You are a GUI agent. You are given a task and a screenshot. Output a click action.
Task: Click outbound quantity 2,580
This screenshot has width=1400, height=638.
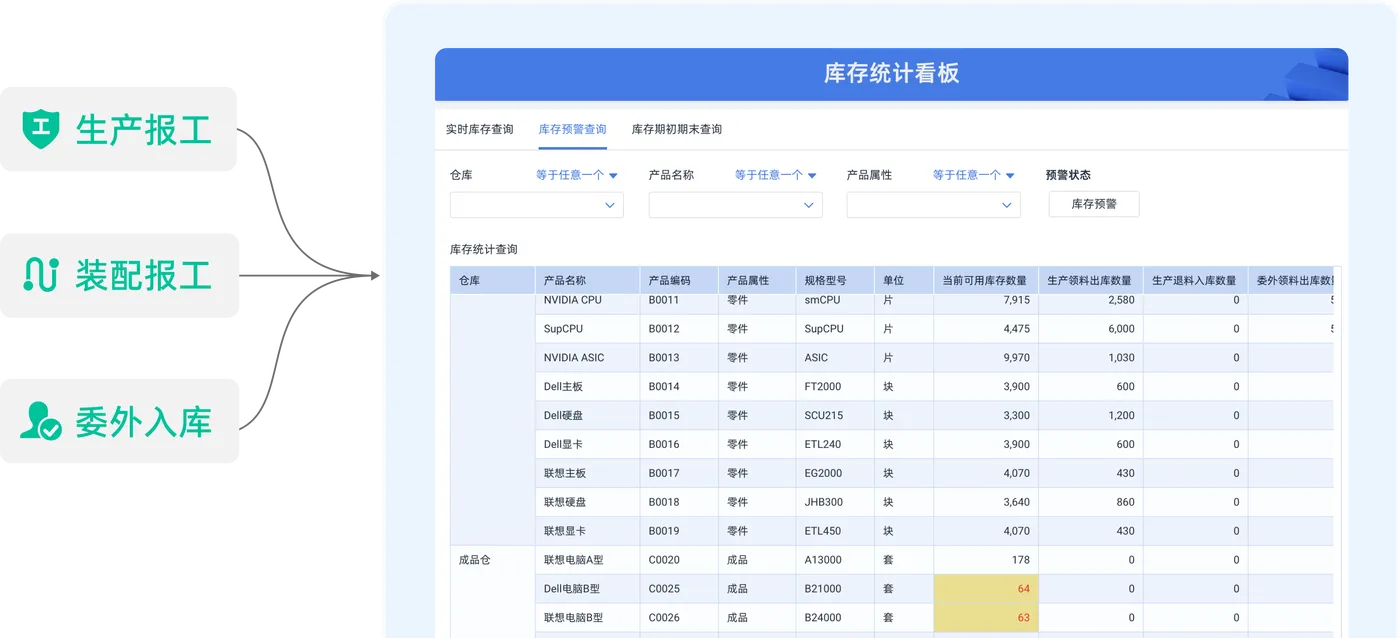pos(1121,300)
